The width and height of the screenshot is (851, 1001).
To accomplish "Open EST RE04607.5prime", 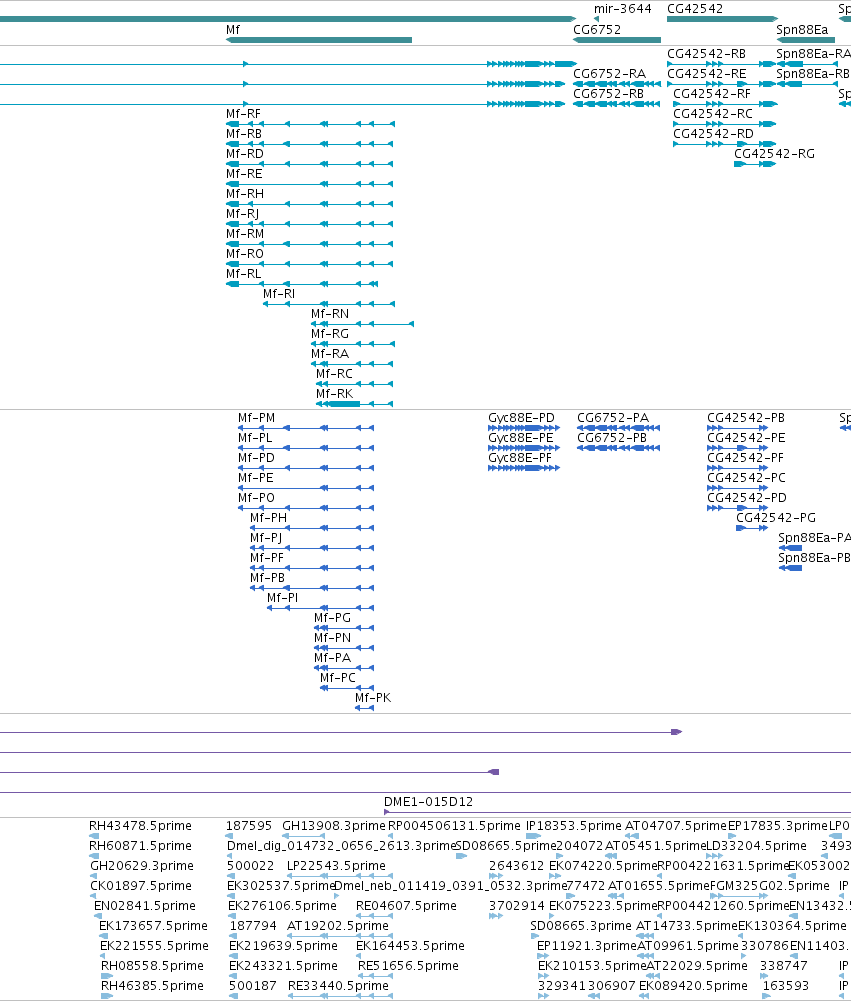I will point(406,907).
